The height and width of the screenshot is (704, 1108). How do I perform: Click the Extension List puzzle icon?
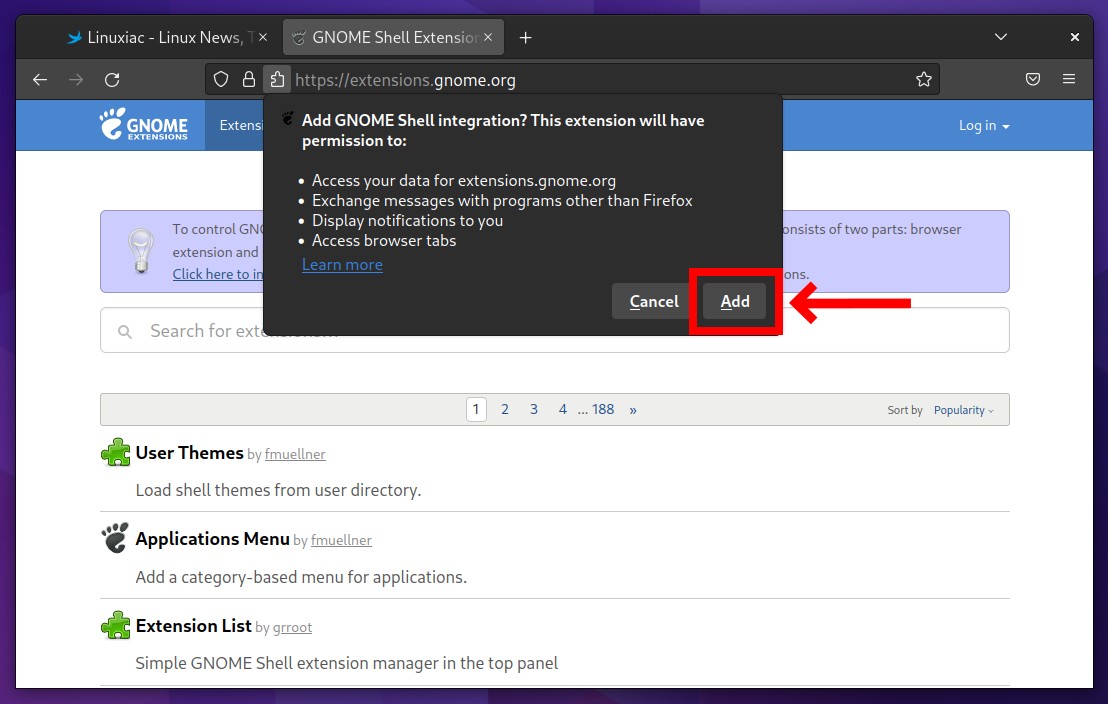coord(115,626)
